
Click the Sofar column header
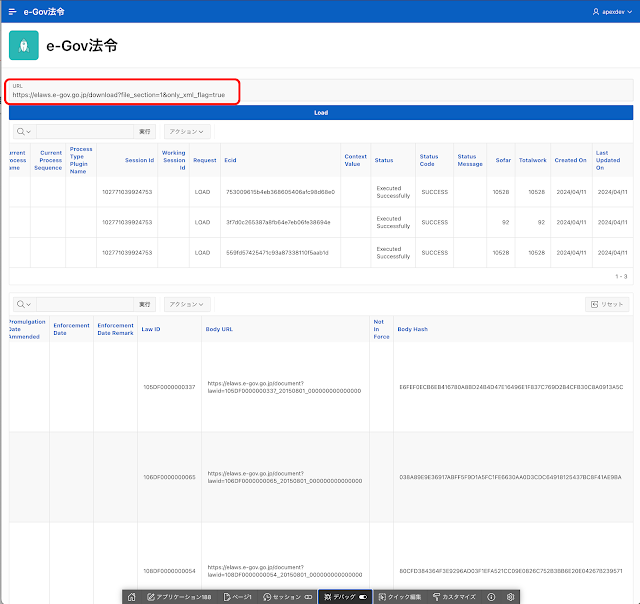[503, 160]
